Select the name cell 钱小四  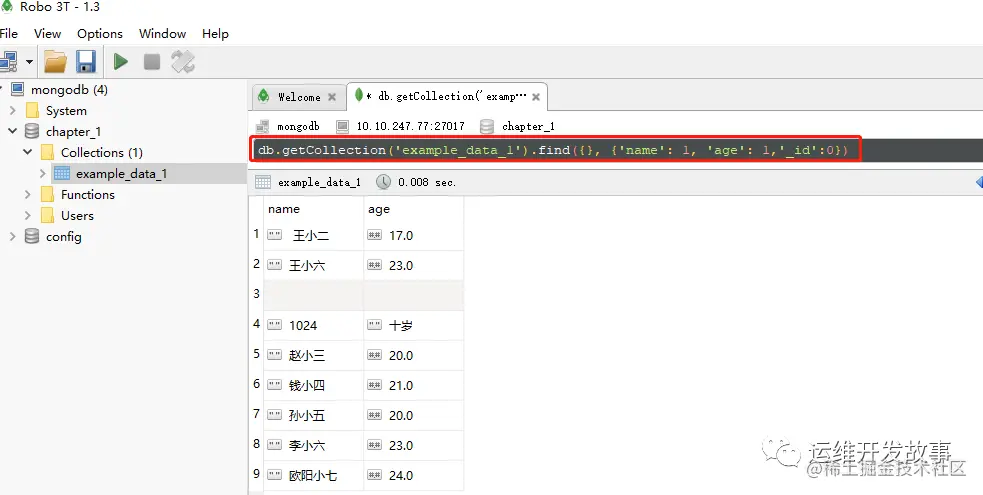313,385
